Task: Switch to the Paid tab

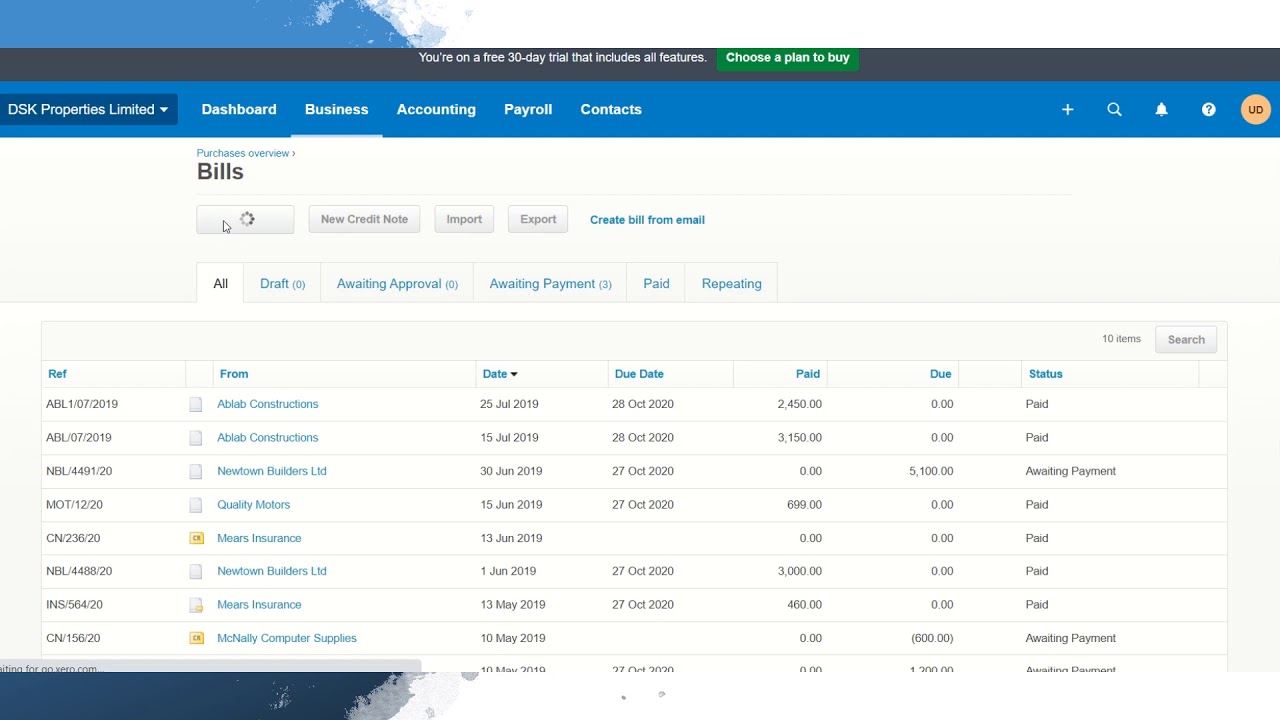Action: click(x=656, y=284)
